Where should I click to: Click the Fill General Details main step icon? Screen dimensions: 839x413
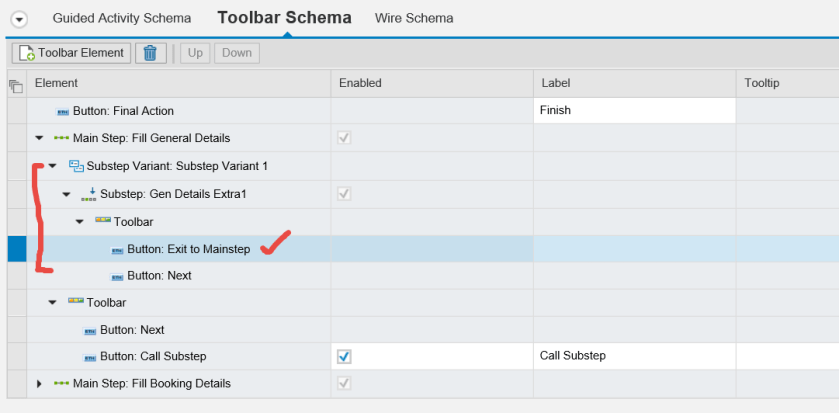[63, 138]
